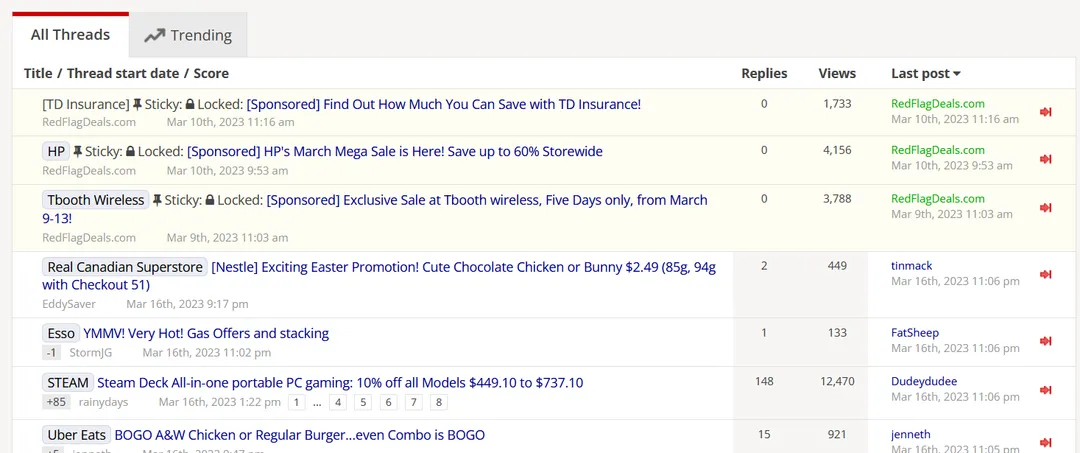This screenshot has width=1080, height=453.
Task: Go to last post of Uber Eats thread
Action: tap(1046, 442)
